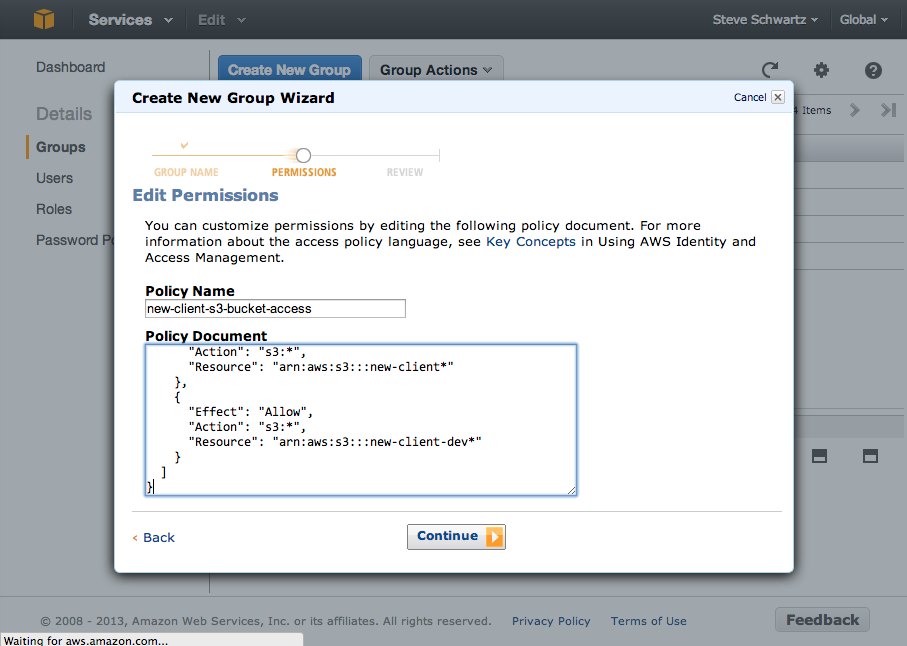
Task: Click the "Effect": "Allow" line
Action: [x=250, y=412]
